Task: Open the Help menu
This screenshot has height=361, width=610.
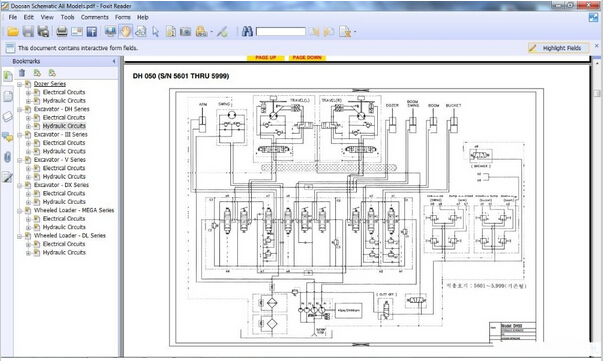Action: (143, 17)
